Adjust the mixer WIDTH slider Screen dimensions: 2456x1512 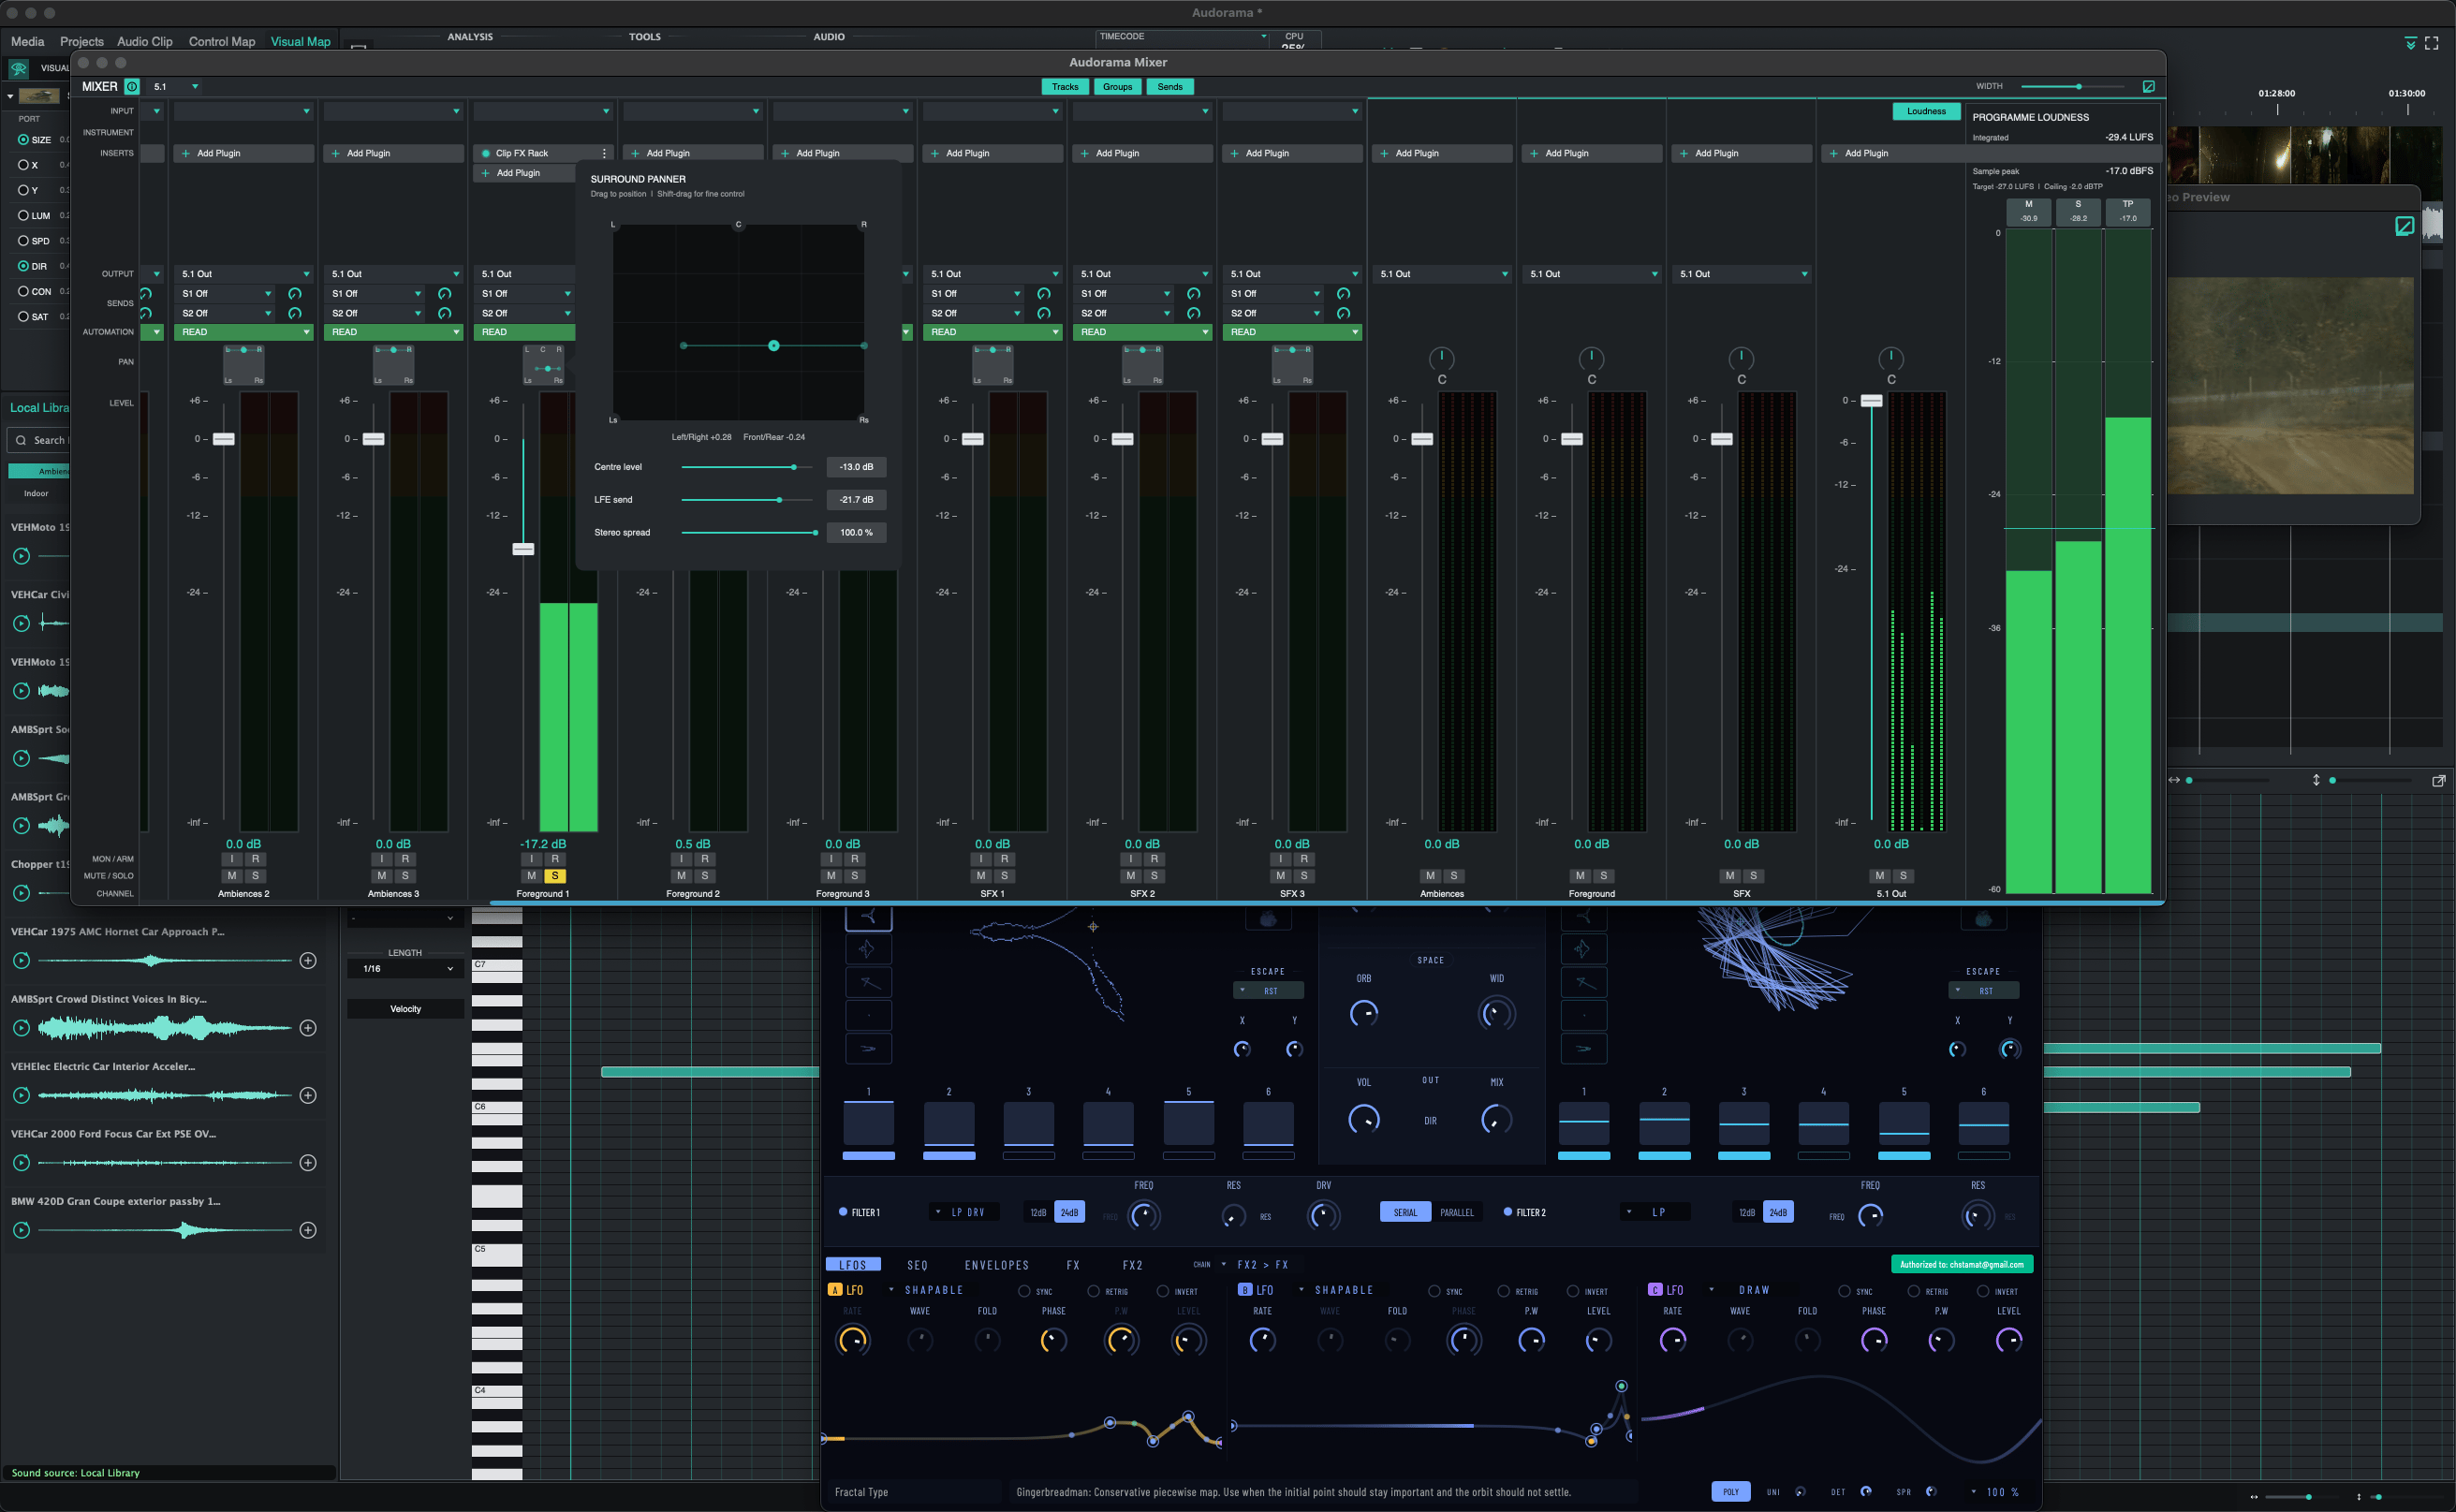tap(2071, 87)
